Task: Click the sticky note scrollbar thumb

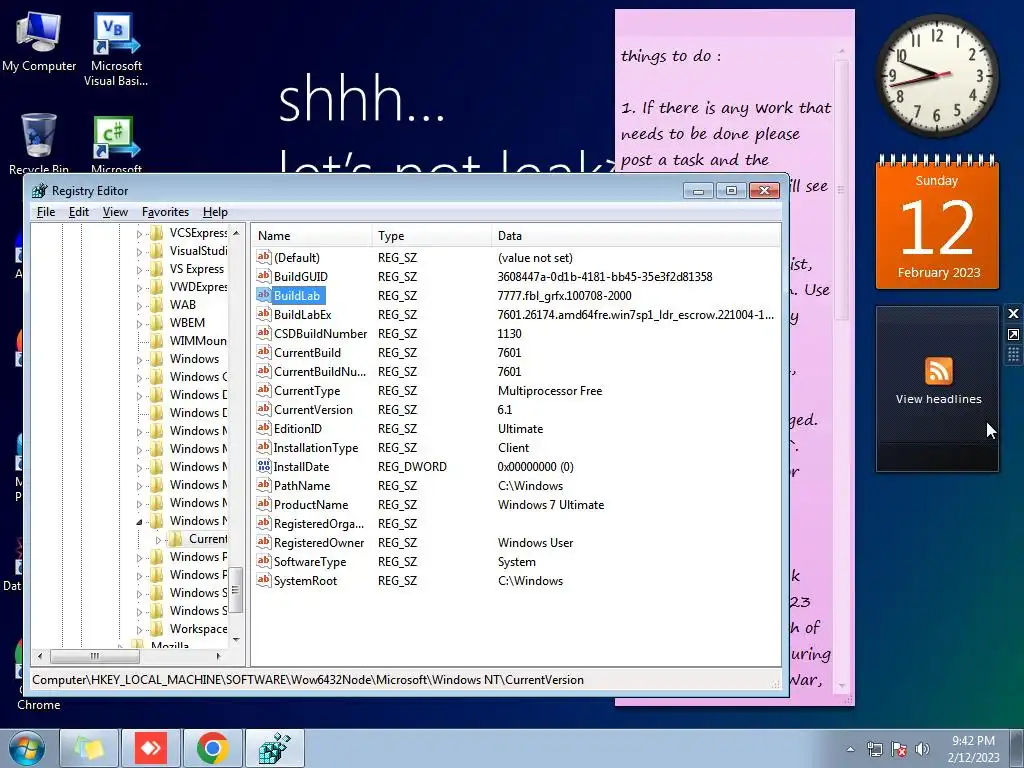Action: [841, 189]
